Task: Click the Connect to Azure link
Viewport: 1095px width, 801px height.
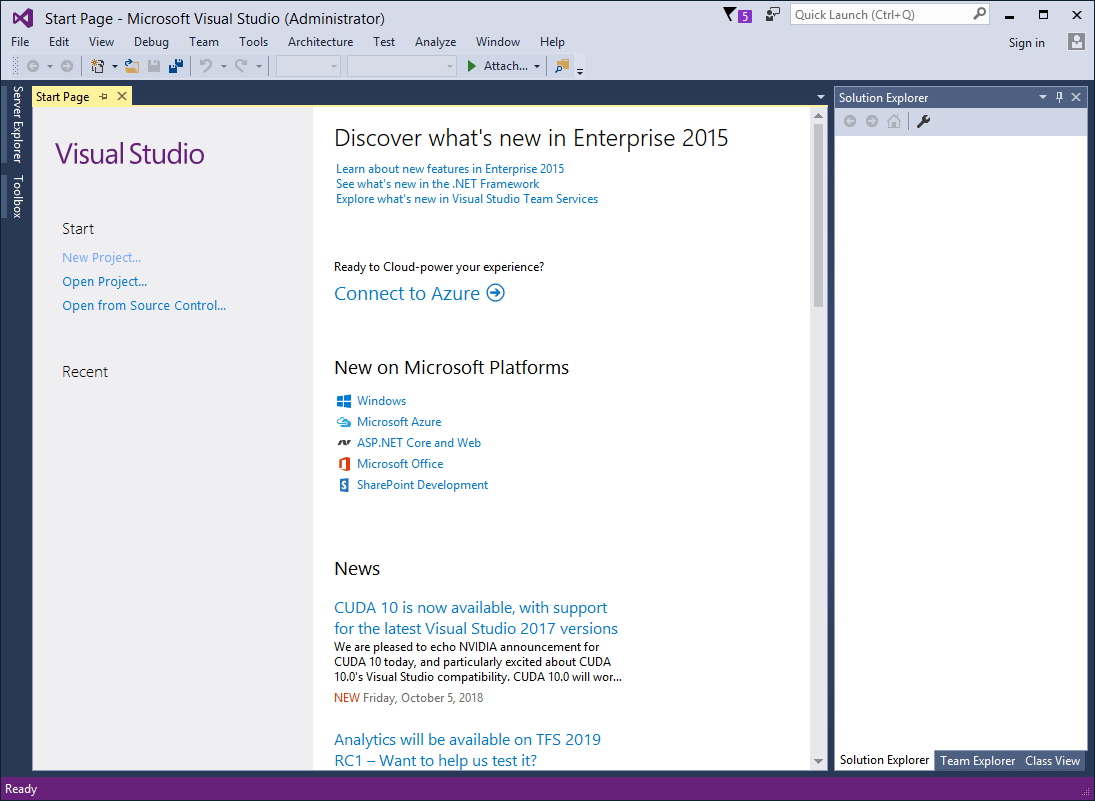Action: (407, 293)
